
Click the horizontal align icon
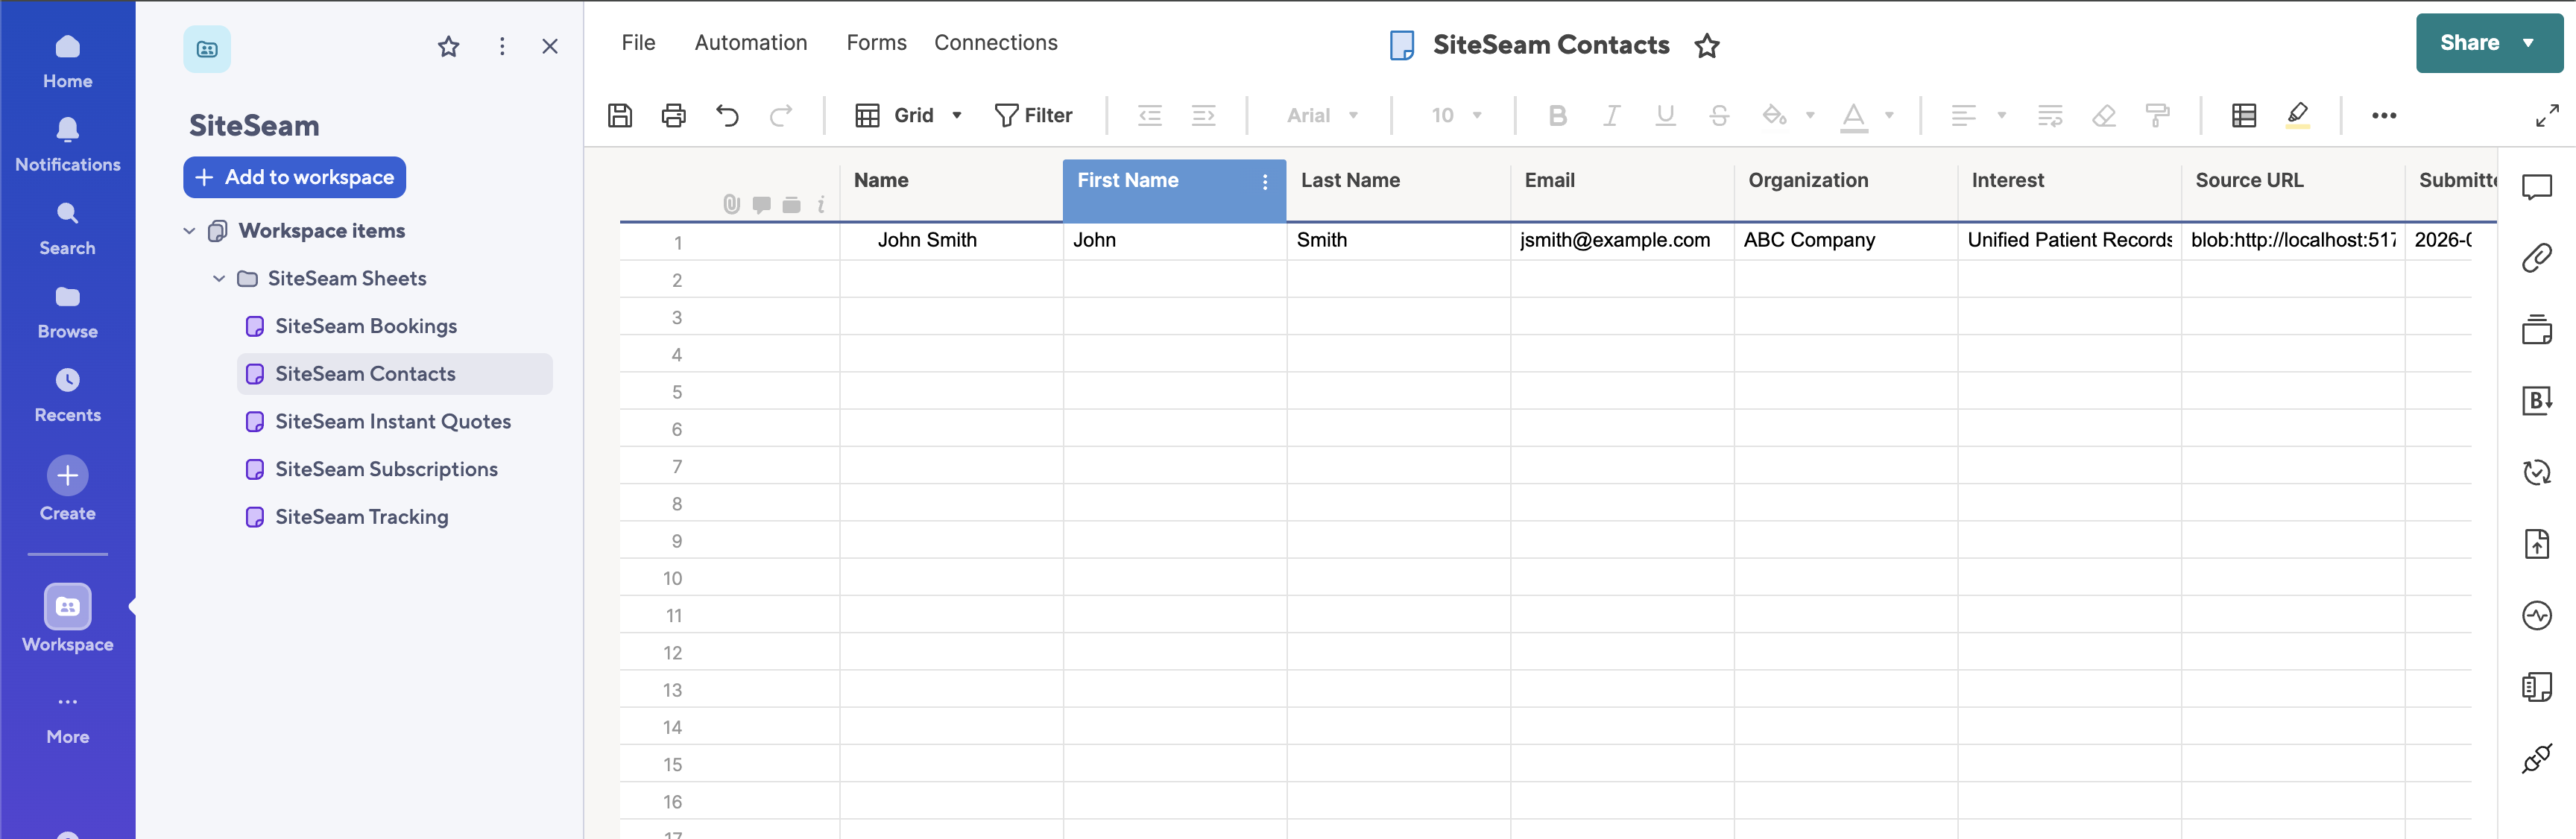click(1964, 115)
